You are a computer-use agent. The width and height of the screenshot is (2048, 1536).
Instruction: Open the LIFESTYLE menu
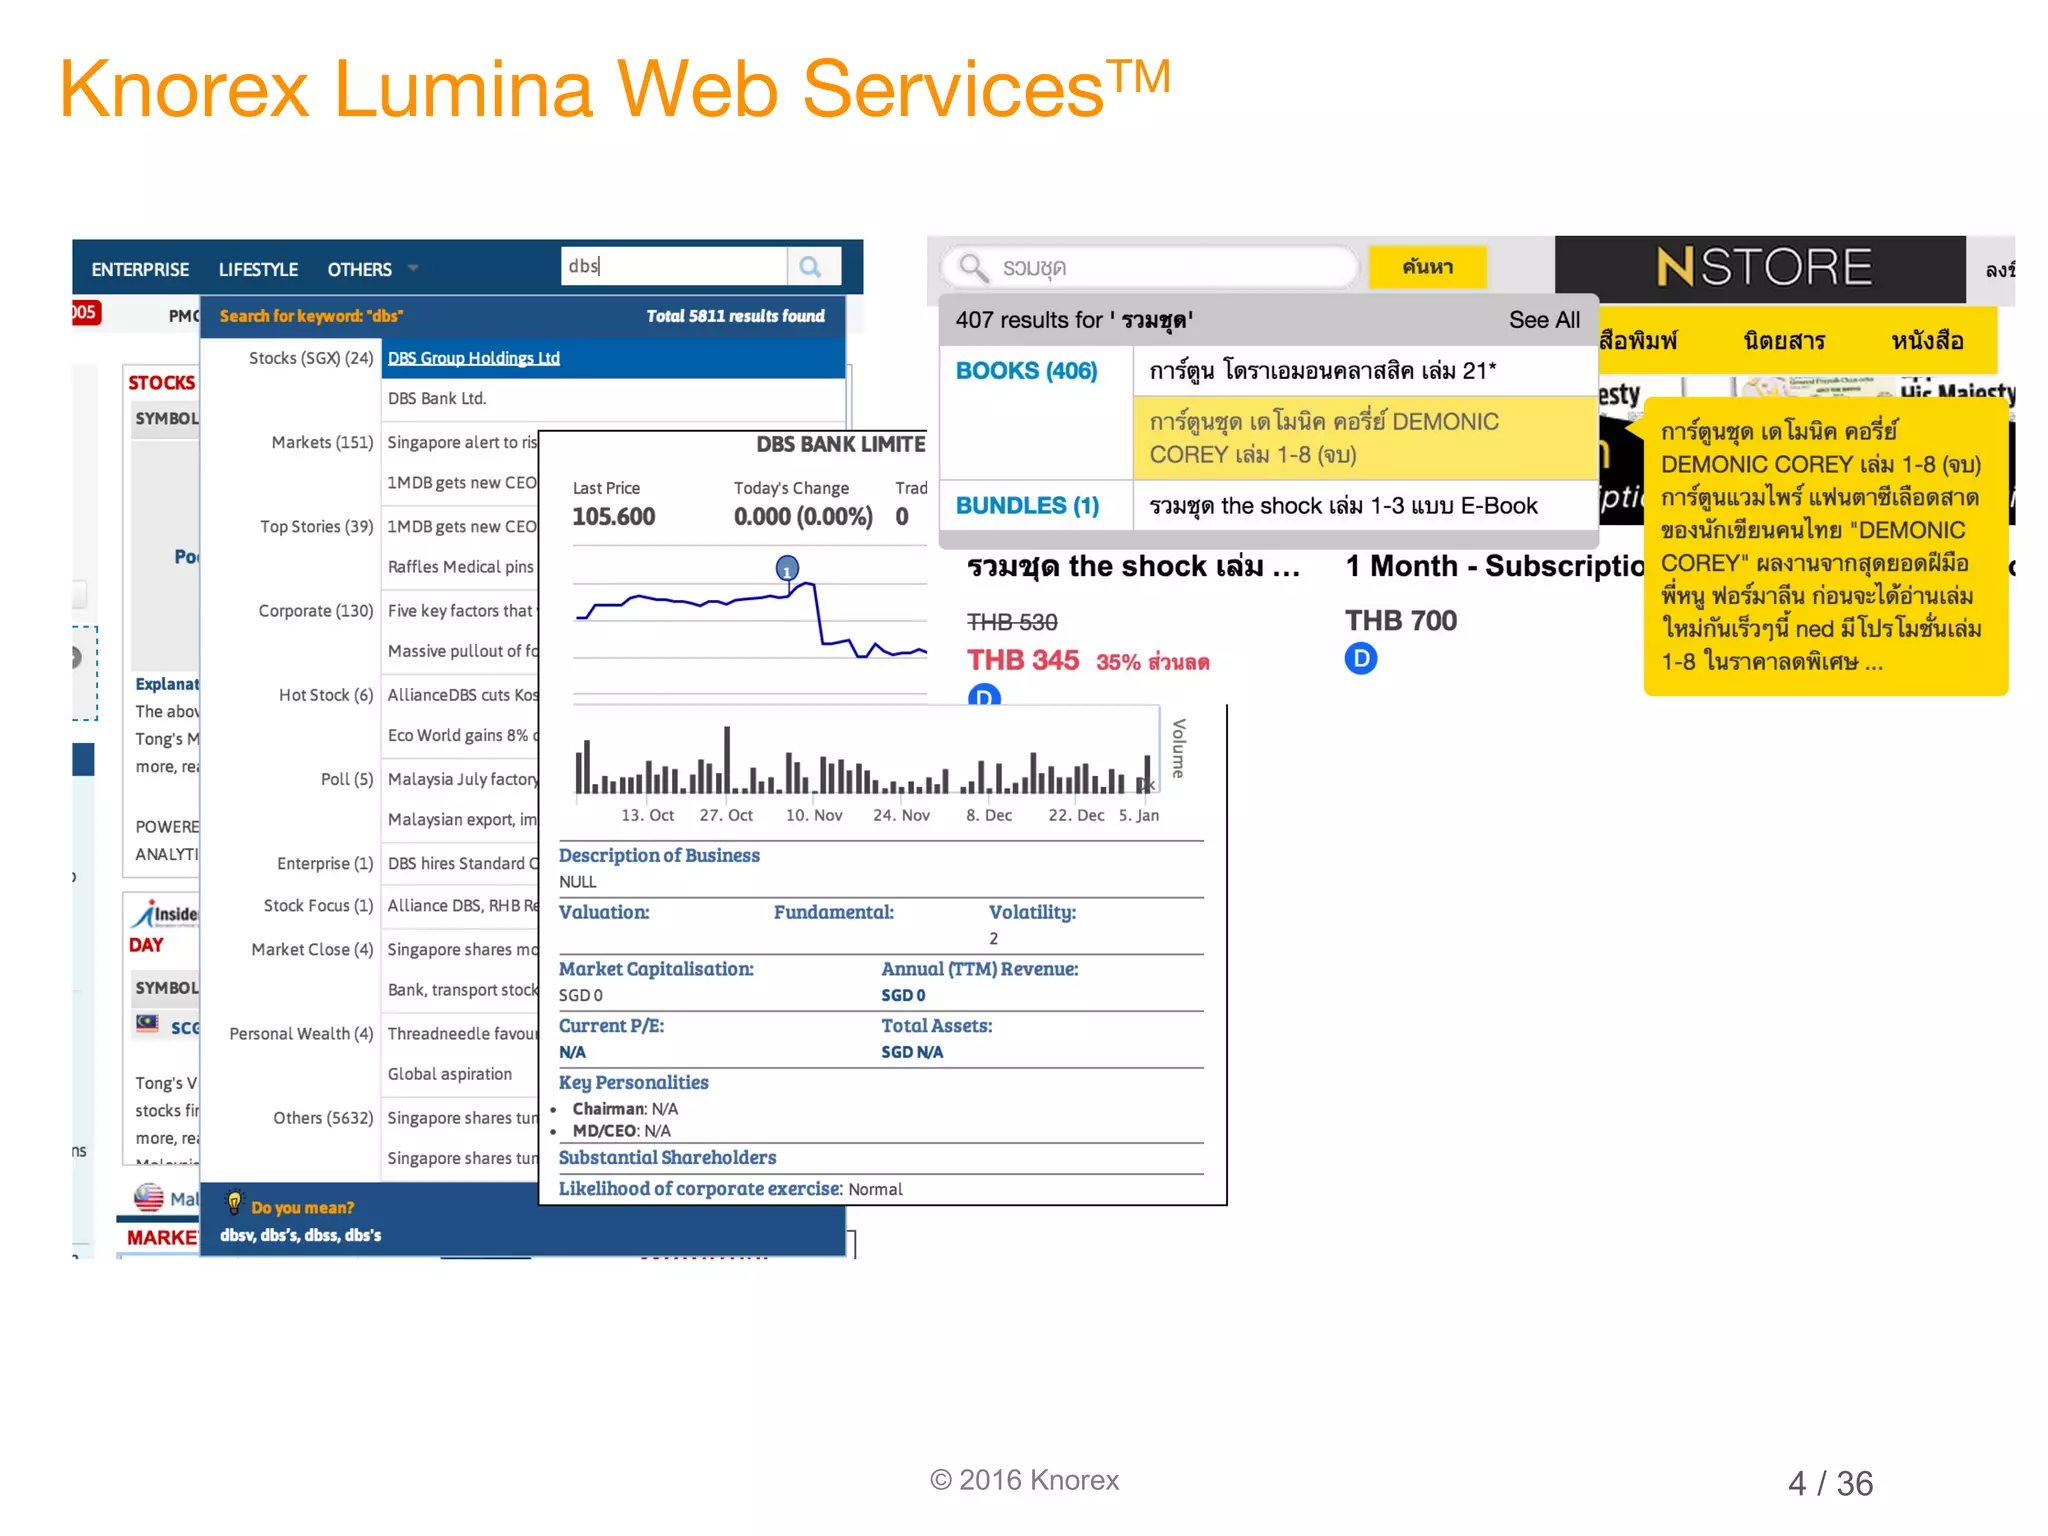pos(258,270)
